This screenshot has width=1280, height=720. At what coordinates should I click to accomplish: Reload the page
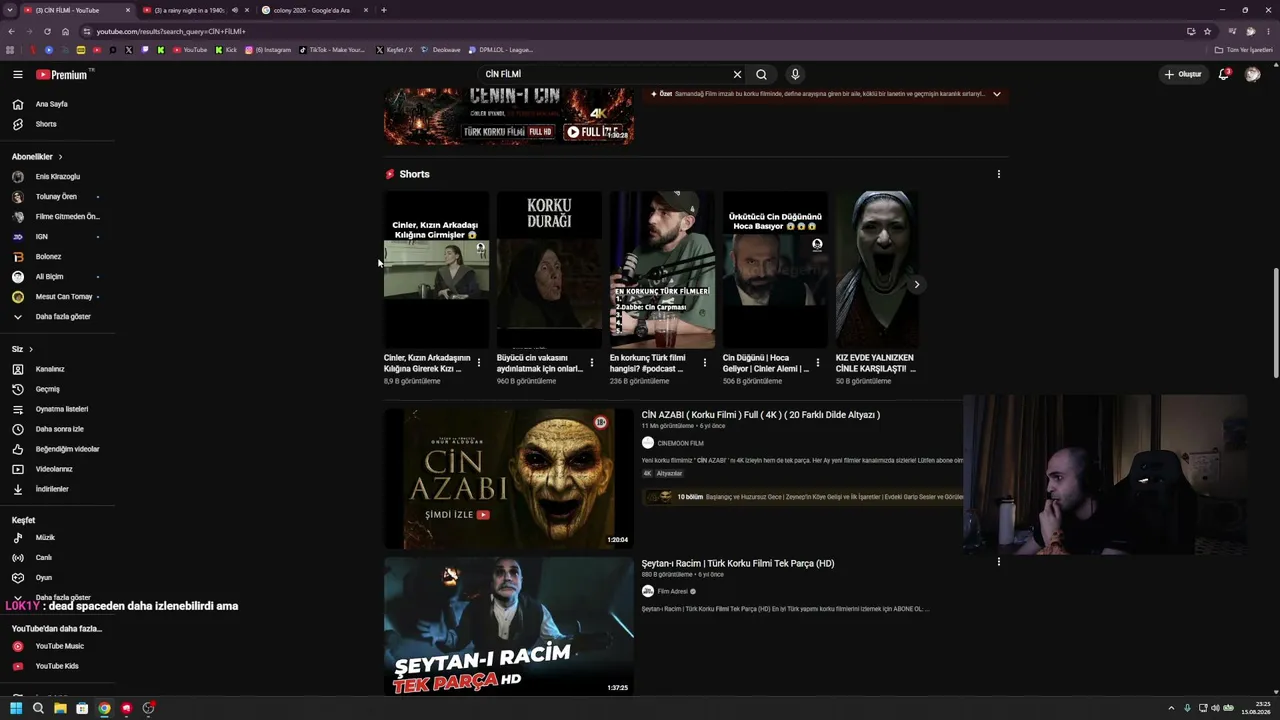[x=47, y=31]
